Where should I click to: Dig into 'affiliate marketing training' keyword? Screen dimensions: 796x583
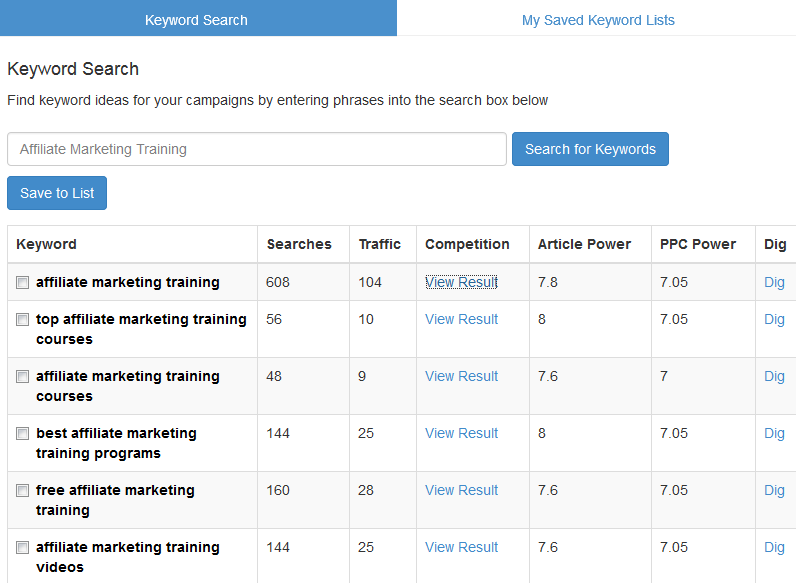coord(774,282)
